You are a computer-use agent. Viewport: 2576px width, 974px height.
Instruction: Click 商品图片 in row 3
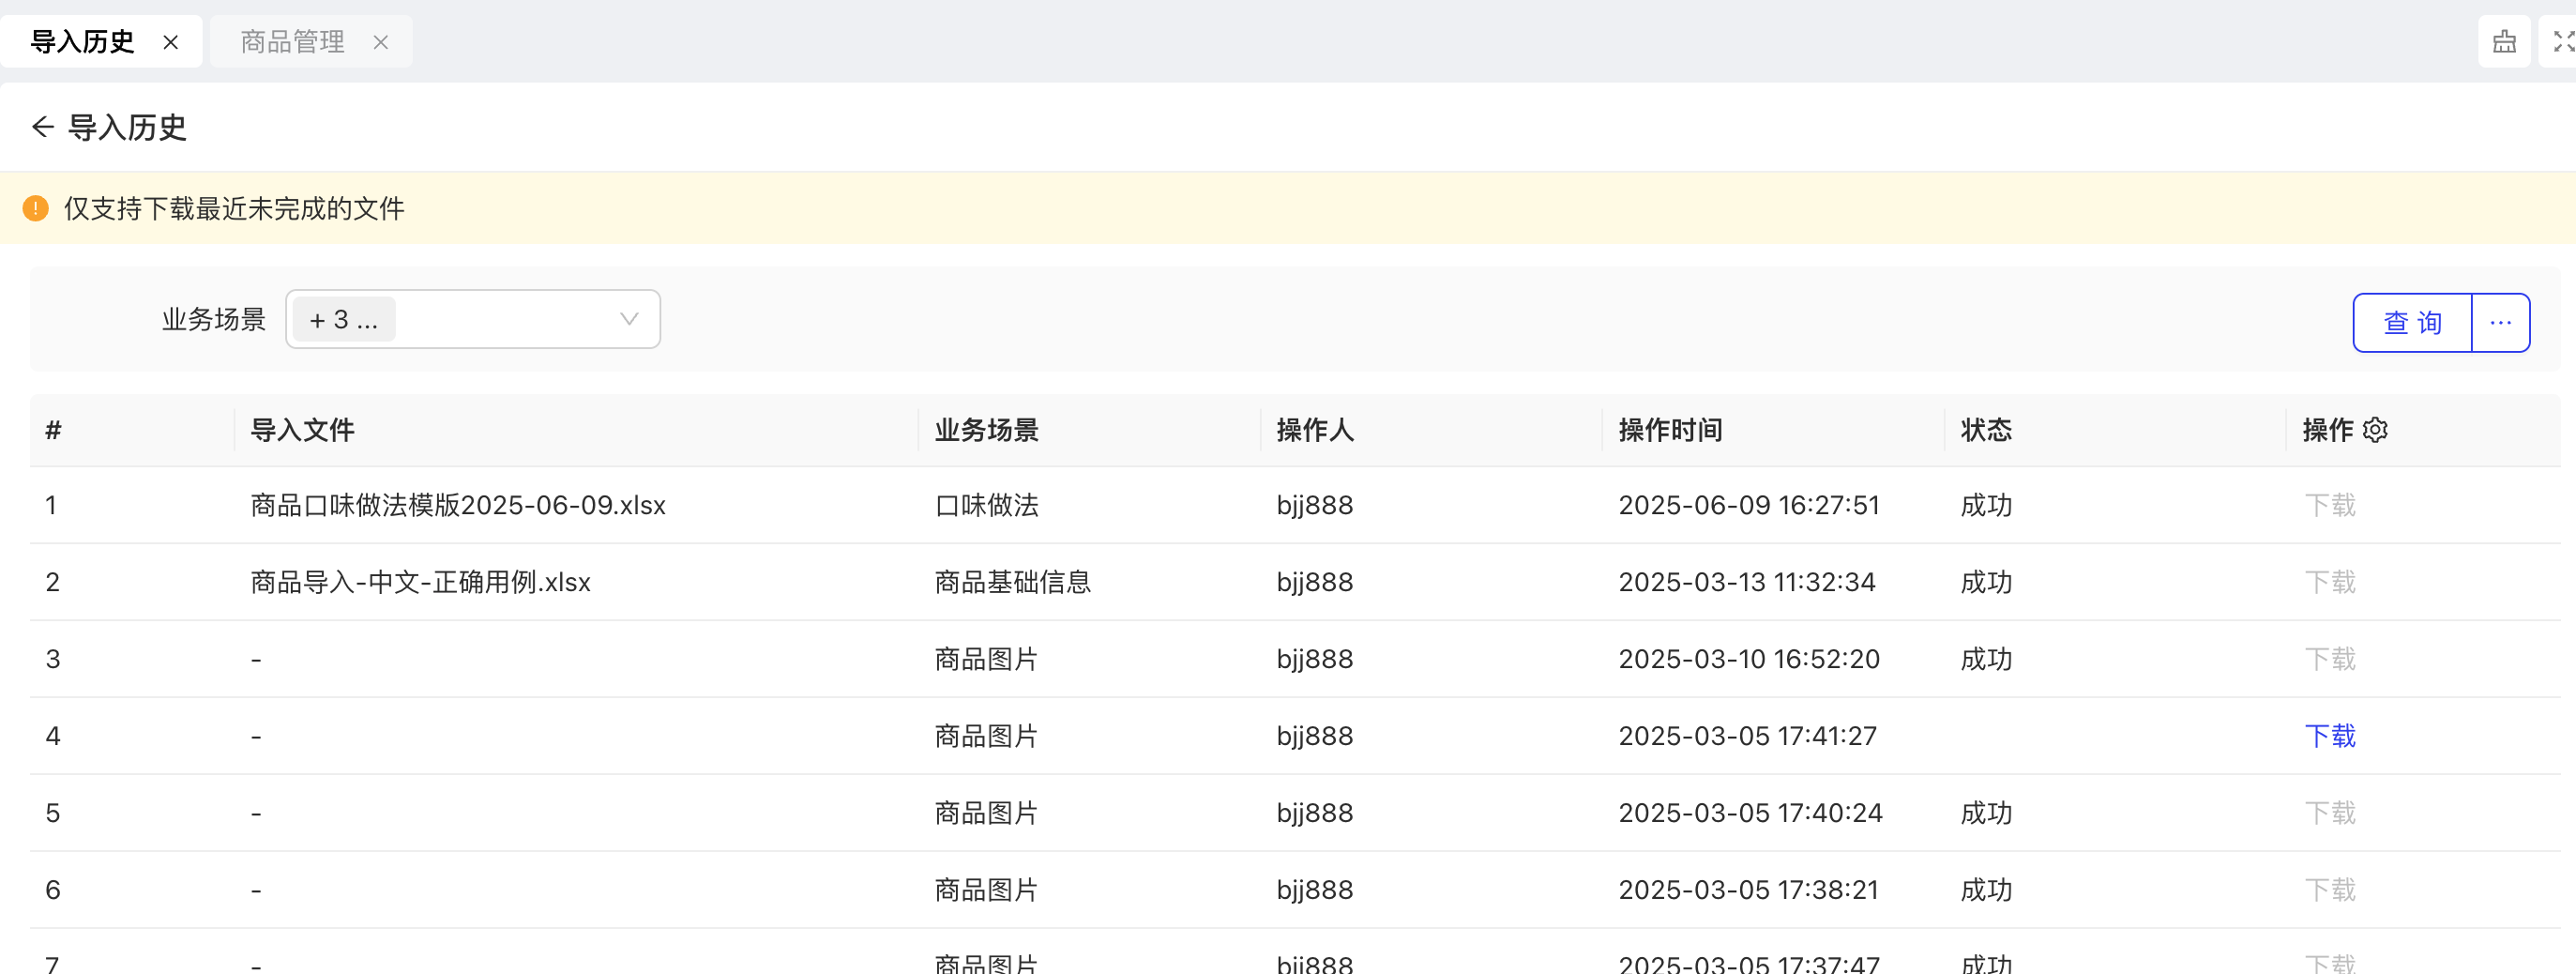pos(987,659)
